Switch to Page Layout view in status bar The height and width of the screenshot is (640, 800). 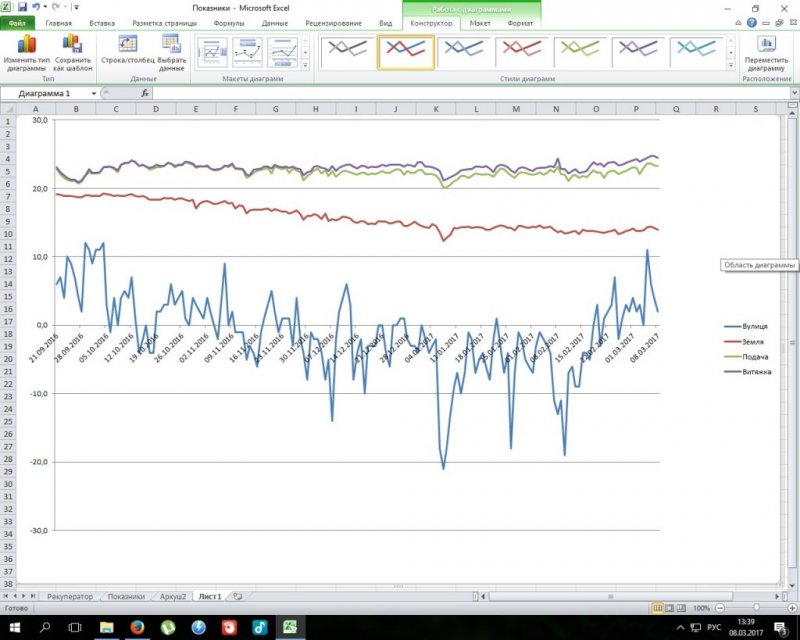point(671,608)
